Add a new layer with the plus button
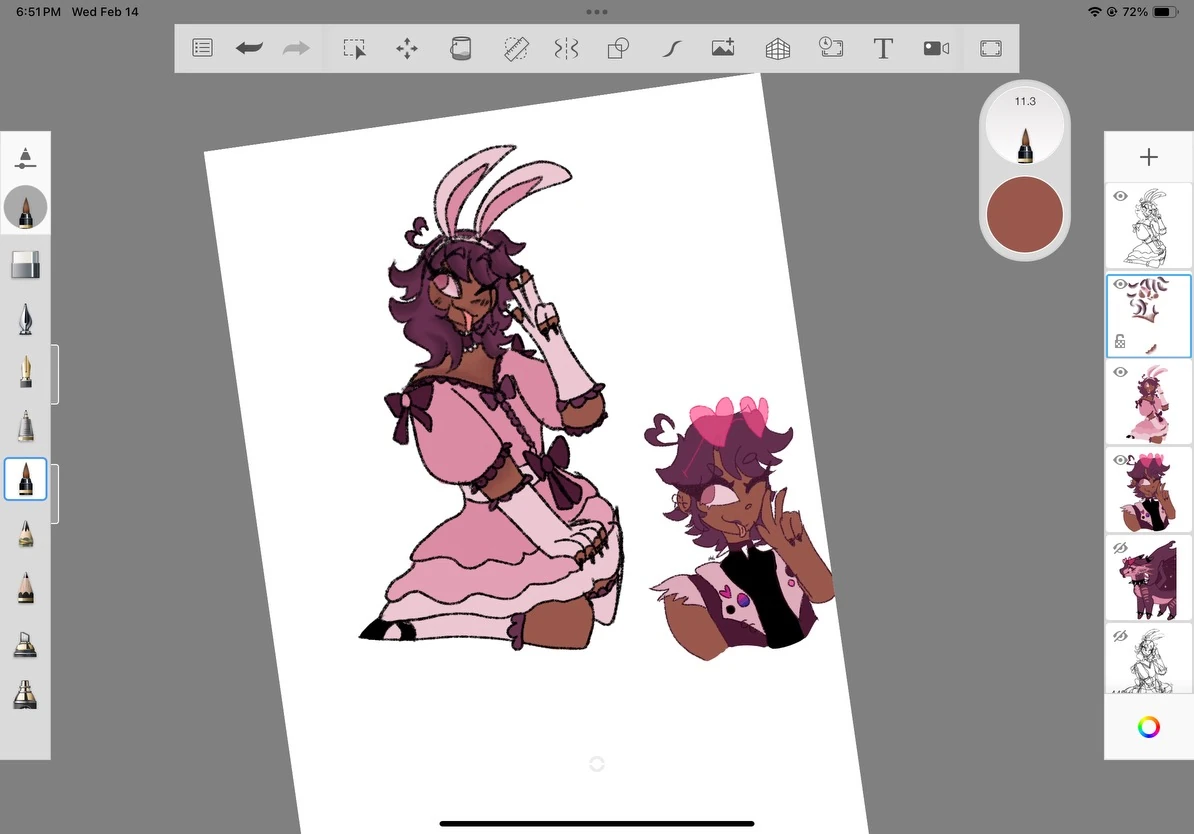 point(1148,156)
